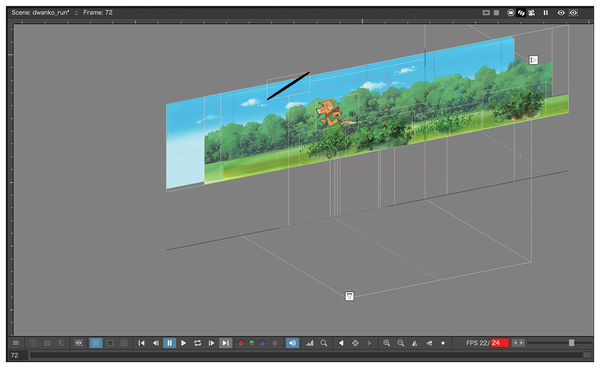Switch to camera stand view icon
The width and height of the screenshot is (600, 368).
click(x=510, y=13)
